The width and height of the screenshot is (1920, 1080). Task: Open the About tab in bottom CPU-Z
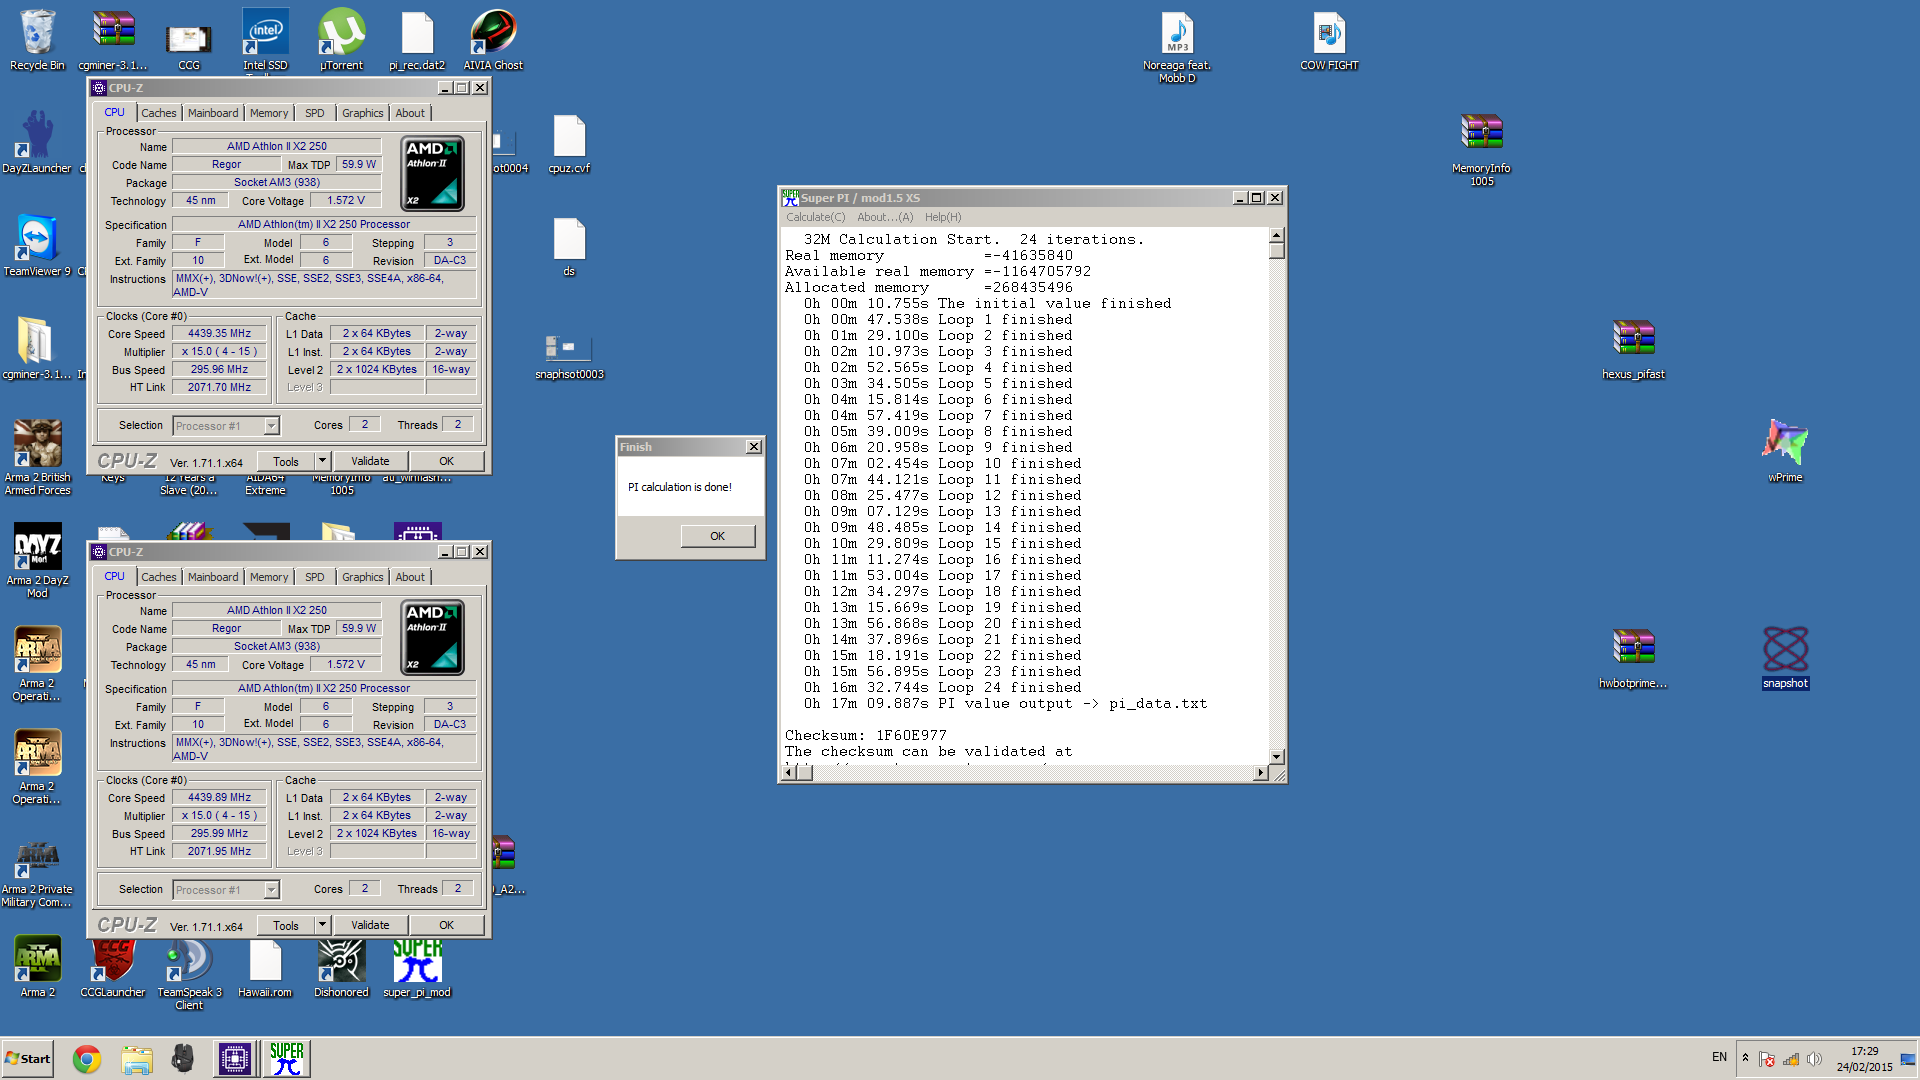click(x=410, y=577)
